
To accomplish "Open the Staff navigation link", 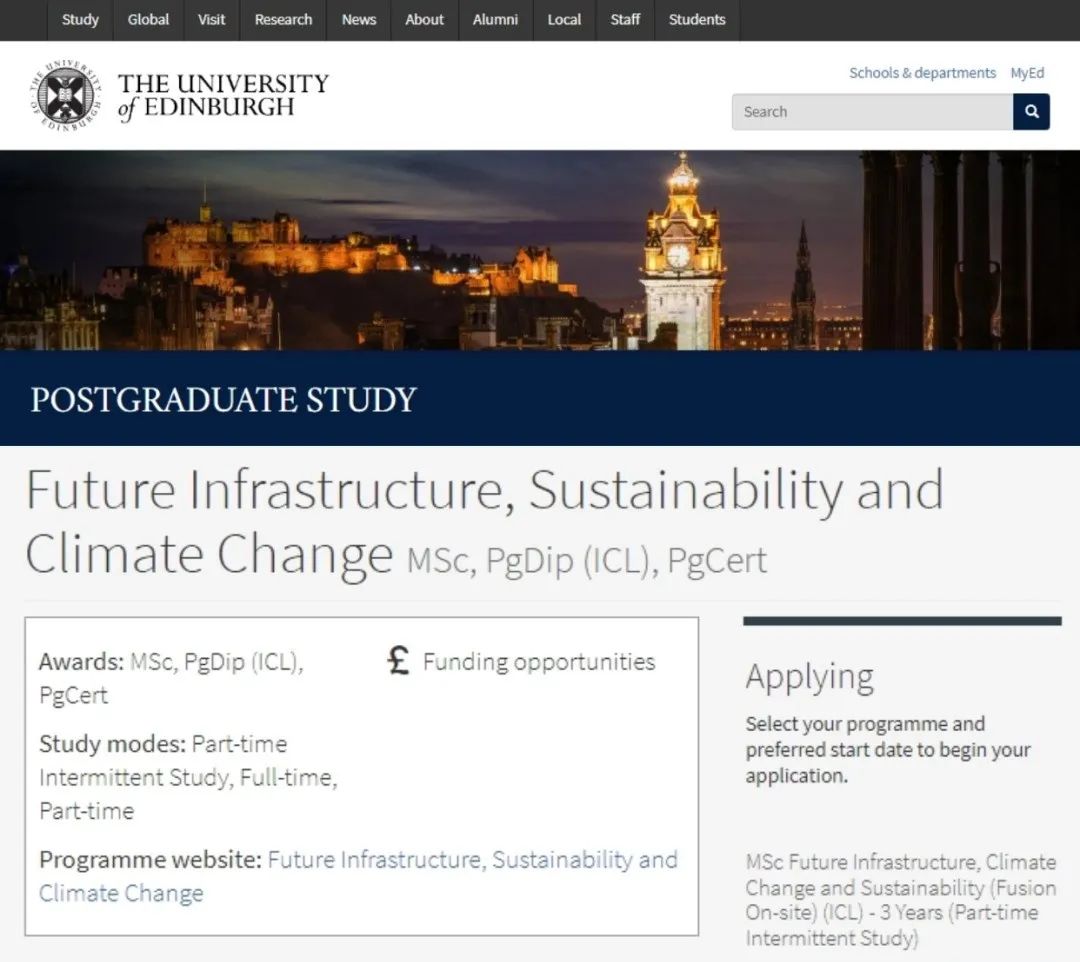I will point(625,20).
